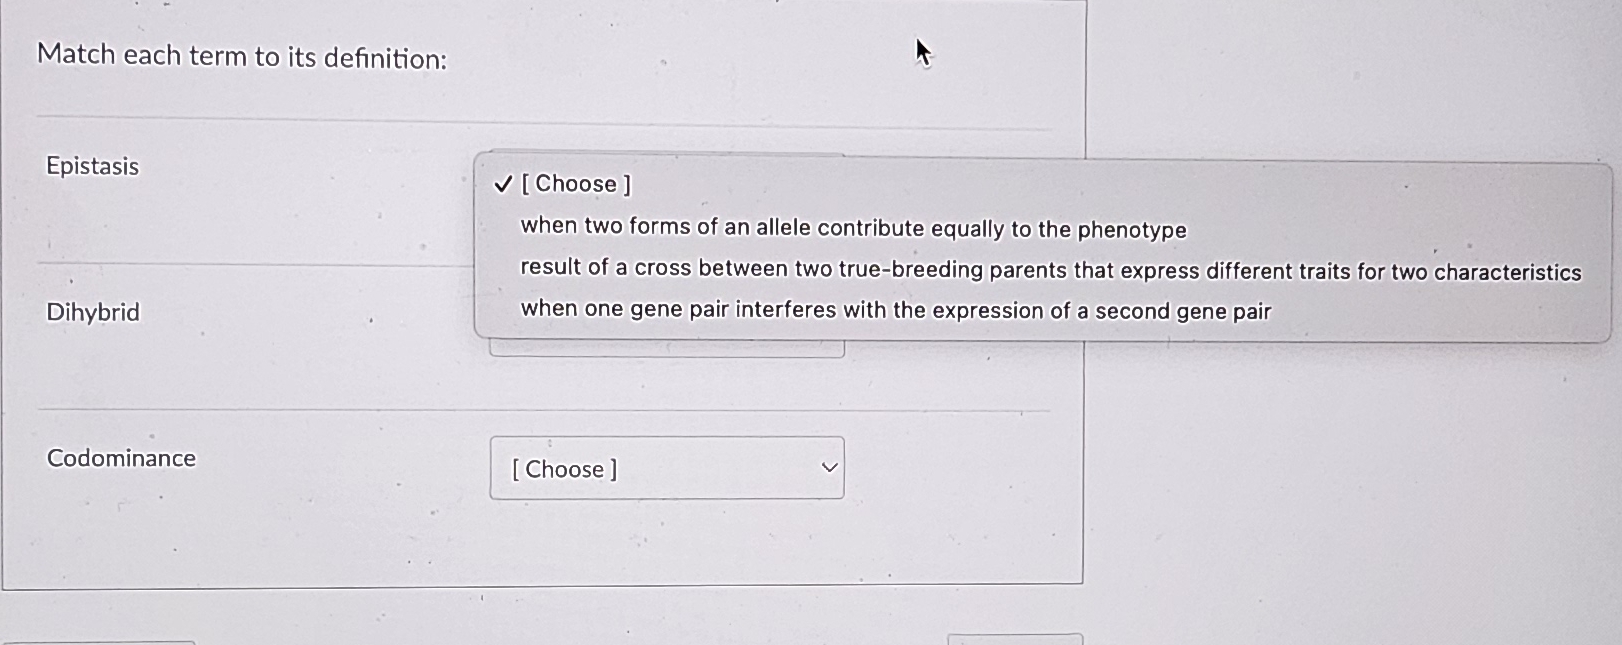Collapse the open definitions dropdown list

point(575,184)
